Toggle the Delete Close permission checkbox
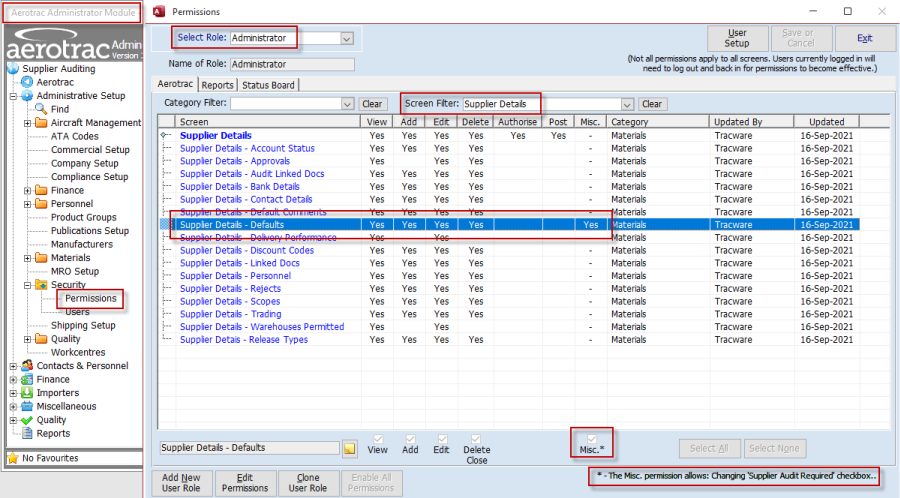The image size is (900, 498). click(476, 438)
